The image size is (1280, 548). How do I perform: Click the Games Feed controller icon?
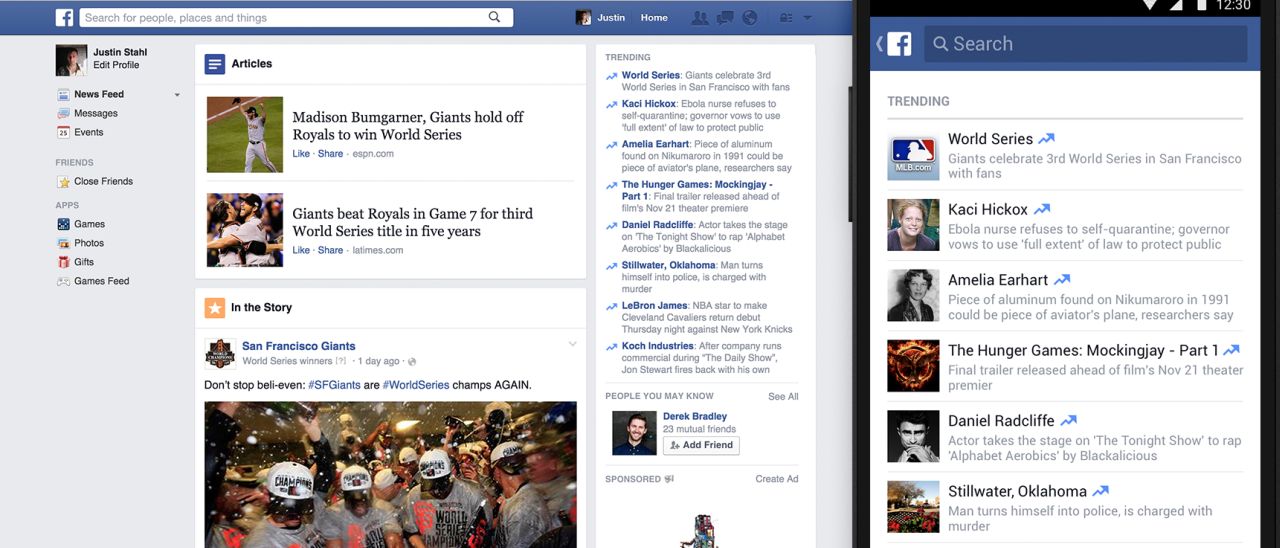[63, 281]
